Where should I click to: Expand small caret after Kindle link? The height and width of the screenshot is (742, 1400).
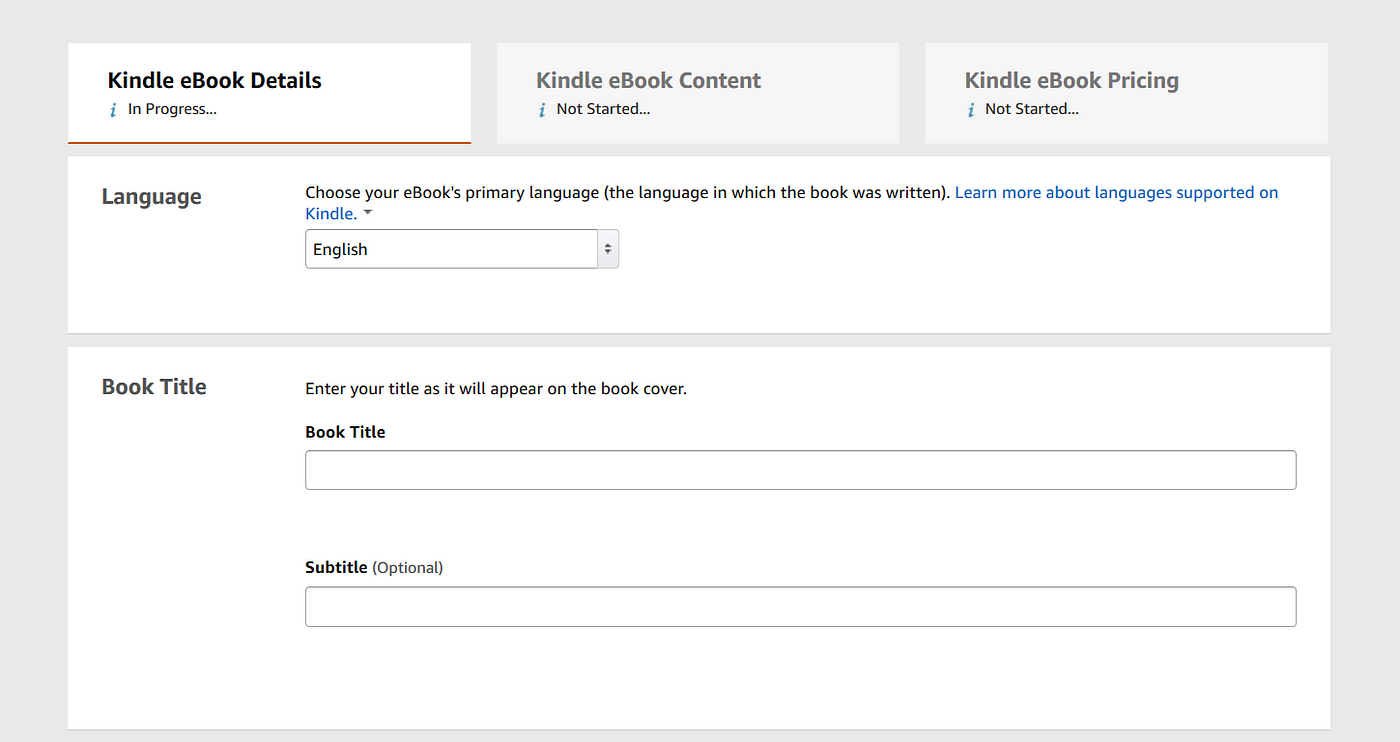368,214
